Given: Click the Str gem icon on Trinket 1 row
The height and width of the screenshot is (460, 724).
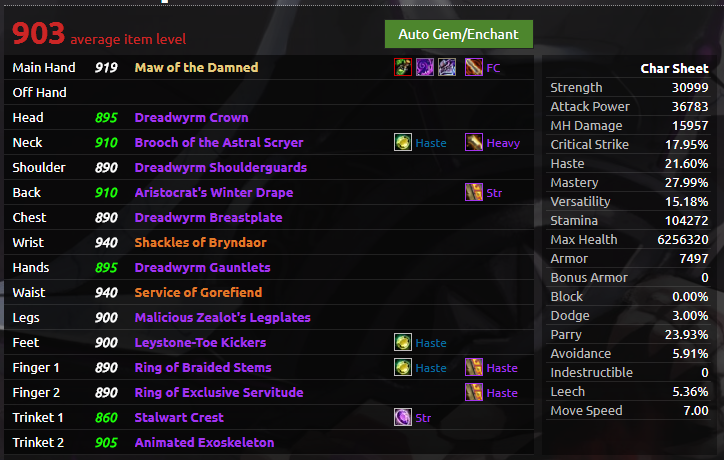Looking at the screenshot, I should click(403, 417).
